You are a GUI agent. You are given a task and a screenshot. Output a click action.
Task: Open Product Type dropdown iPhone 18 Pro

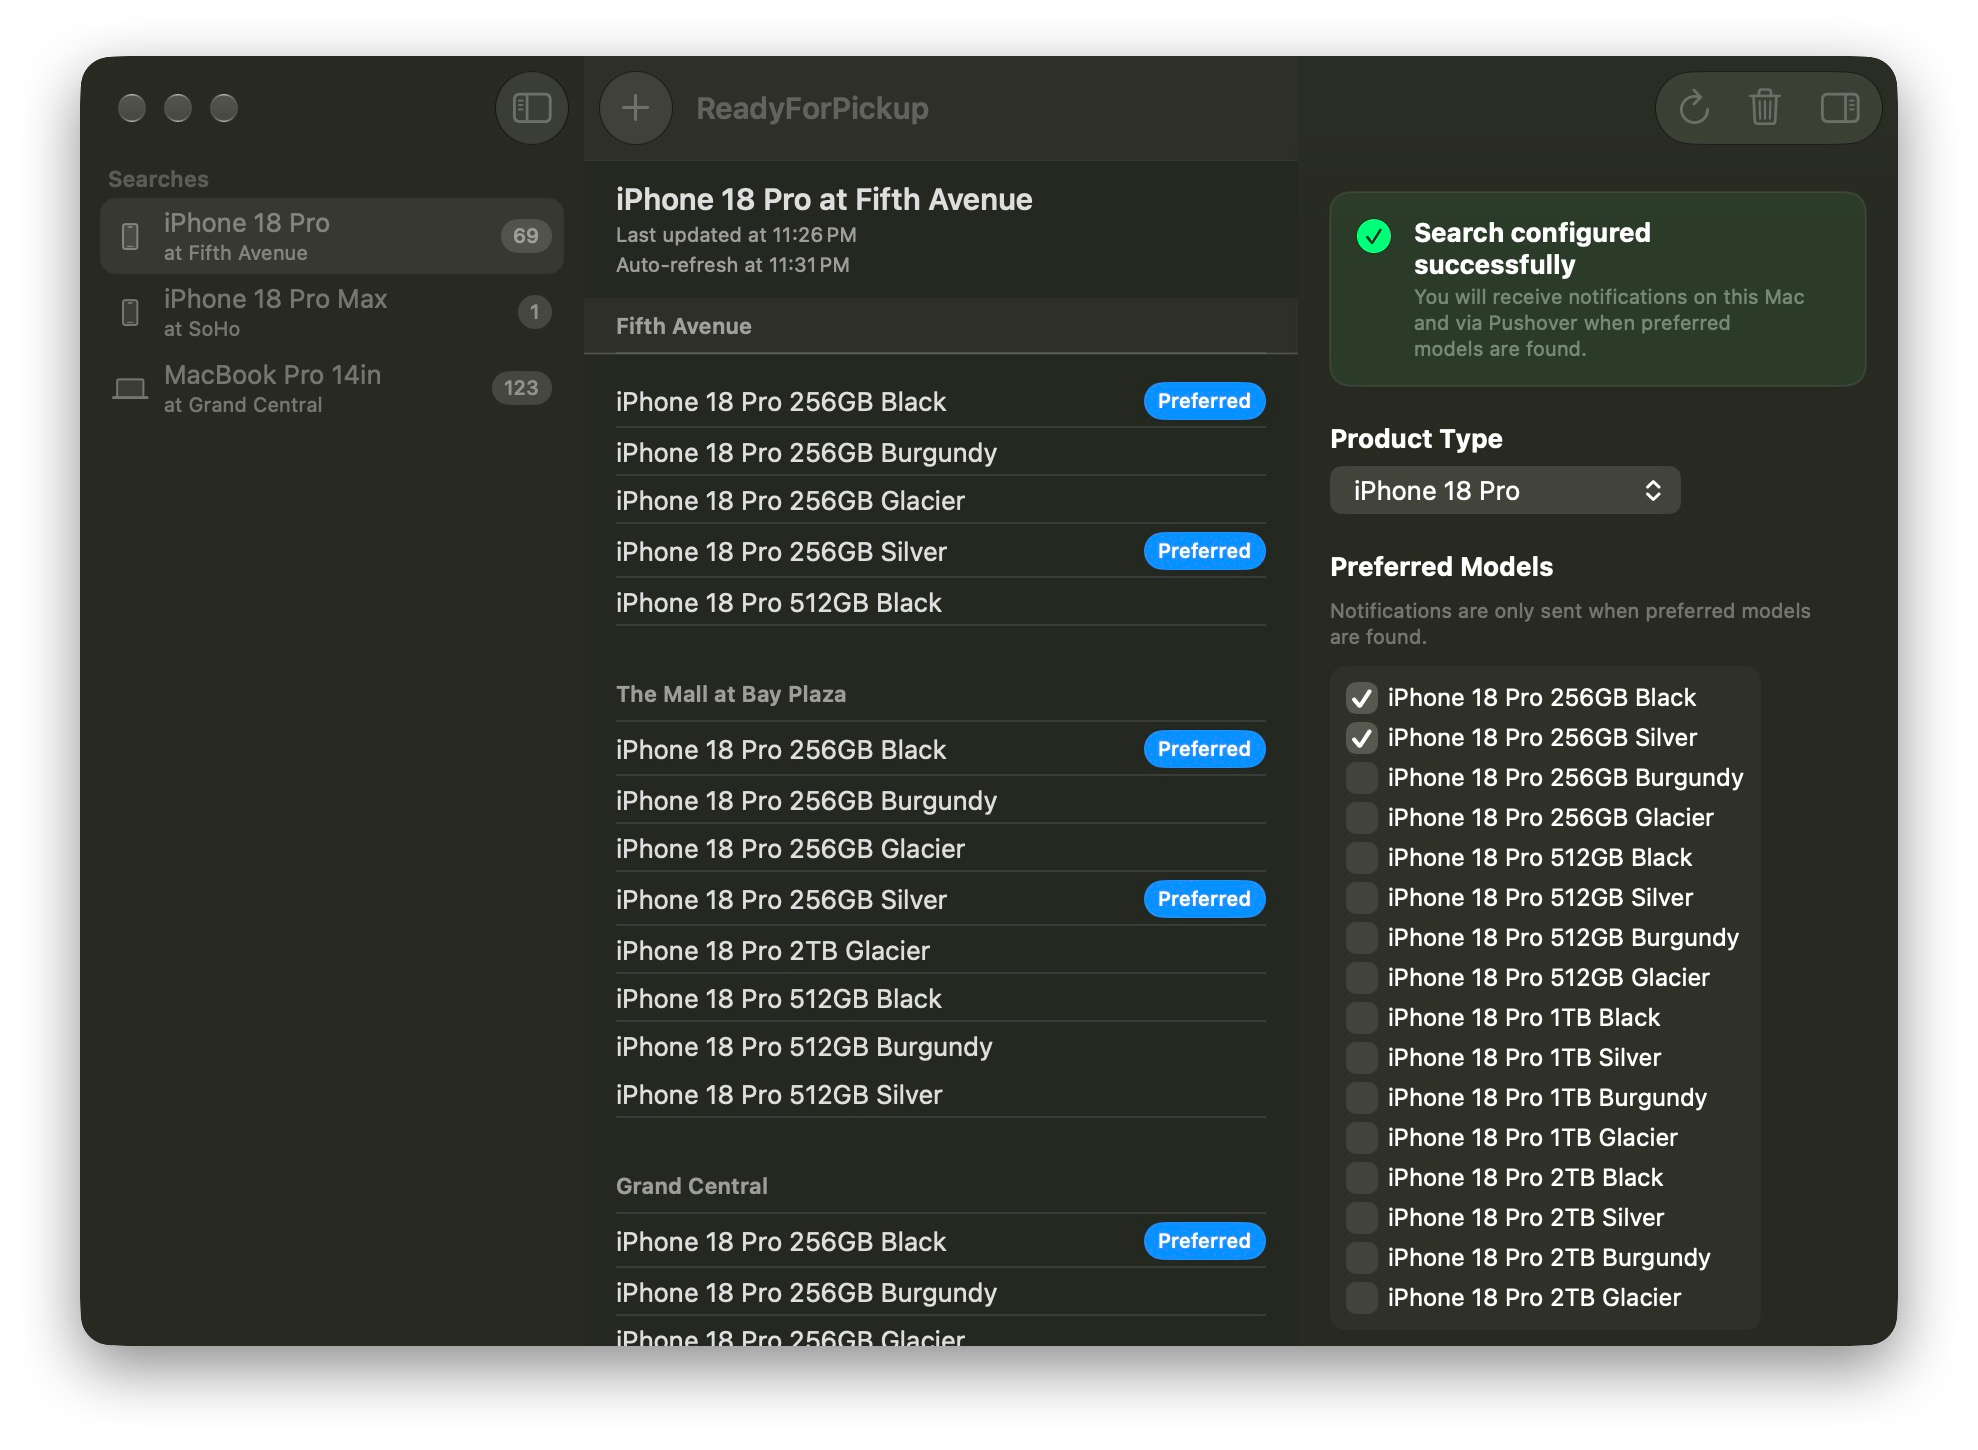pyautogui.click(x=1505, y=490)
